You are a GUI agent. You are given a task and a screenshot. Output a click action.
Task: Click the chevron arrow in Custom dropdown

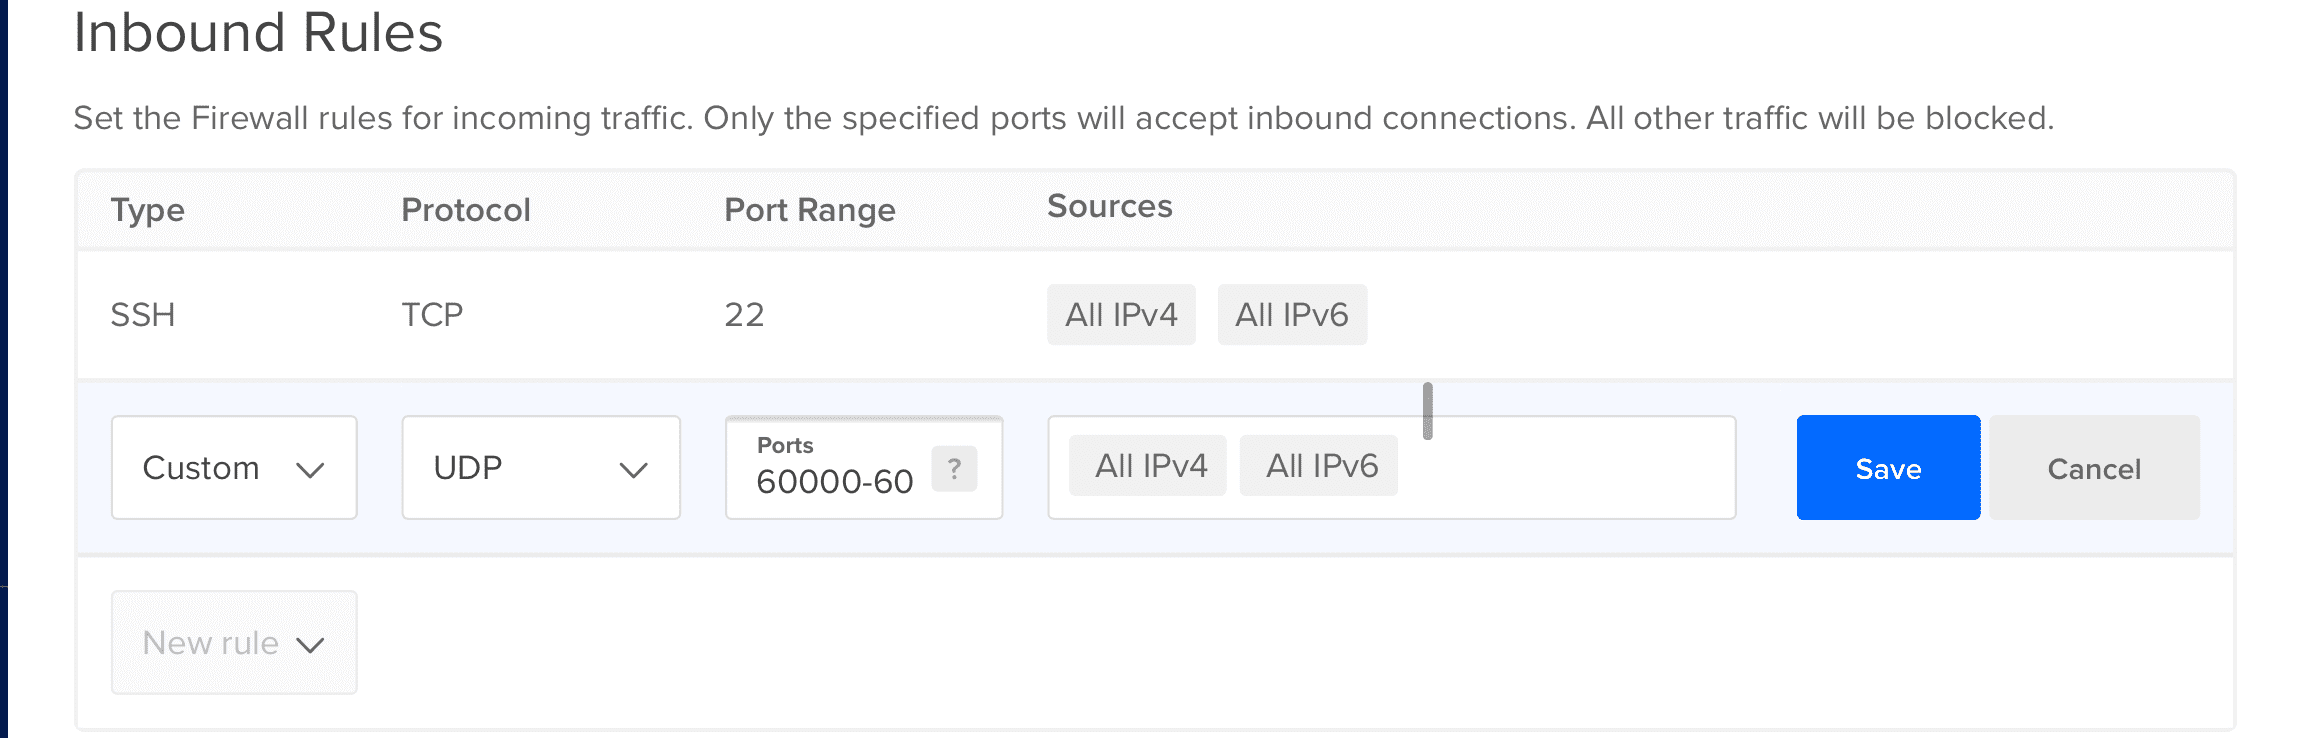click(311, 470)
